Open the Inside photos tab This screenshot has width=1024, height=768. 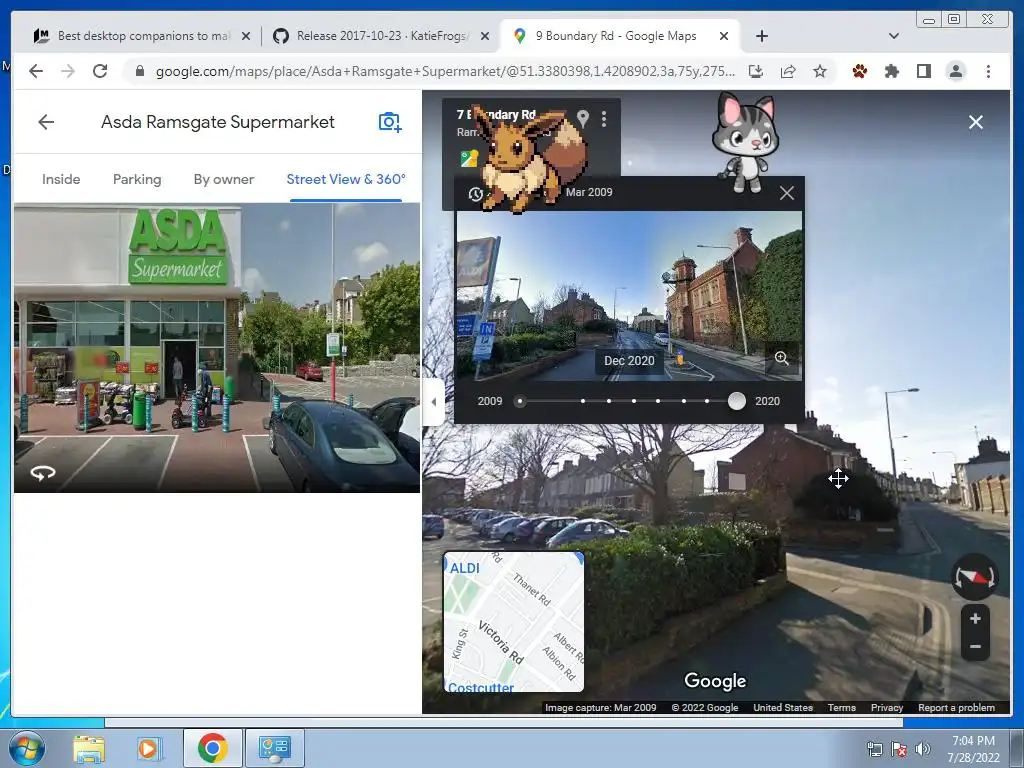coord(61,179)
